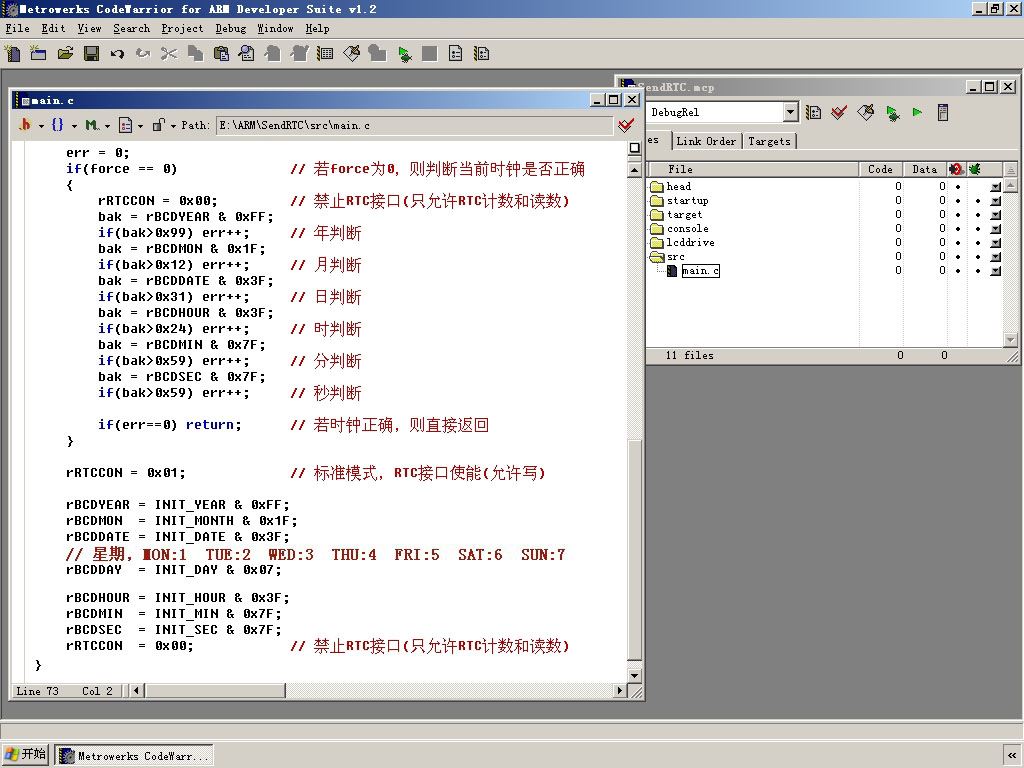Click the Make (build) icon in project window
The image size is (1024, 768).
866,113
